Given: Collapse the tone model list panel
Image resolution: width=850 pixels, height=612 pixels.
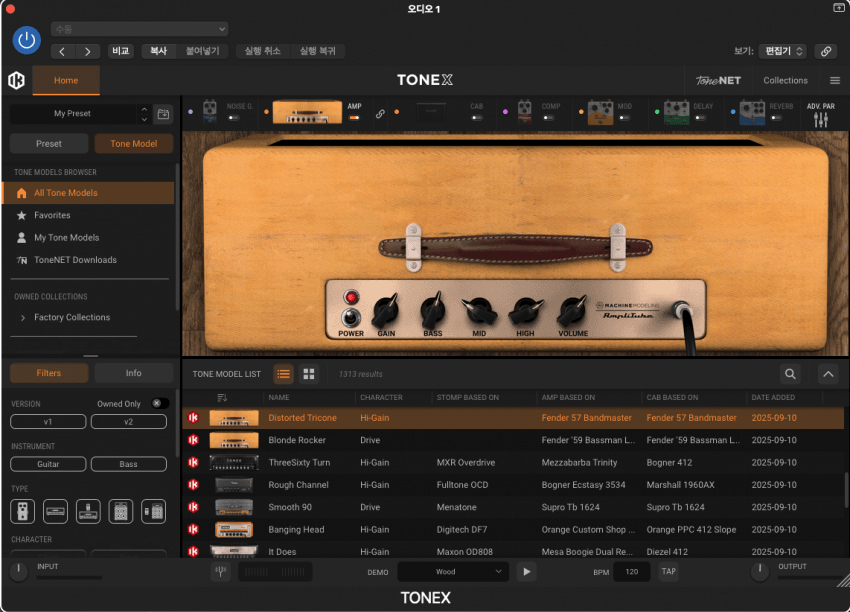Looking at the screenshot, I should point(828,374).
